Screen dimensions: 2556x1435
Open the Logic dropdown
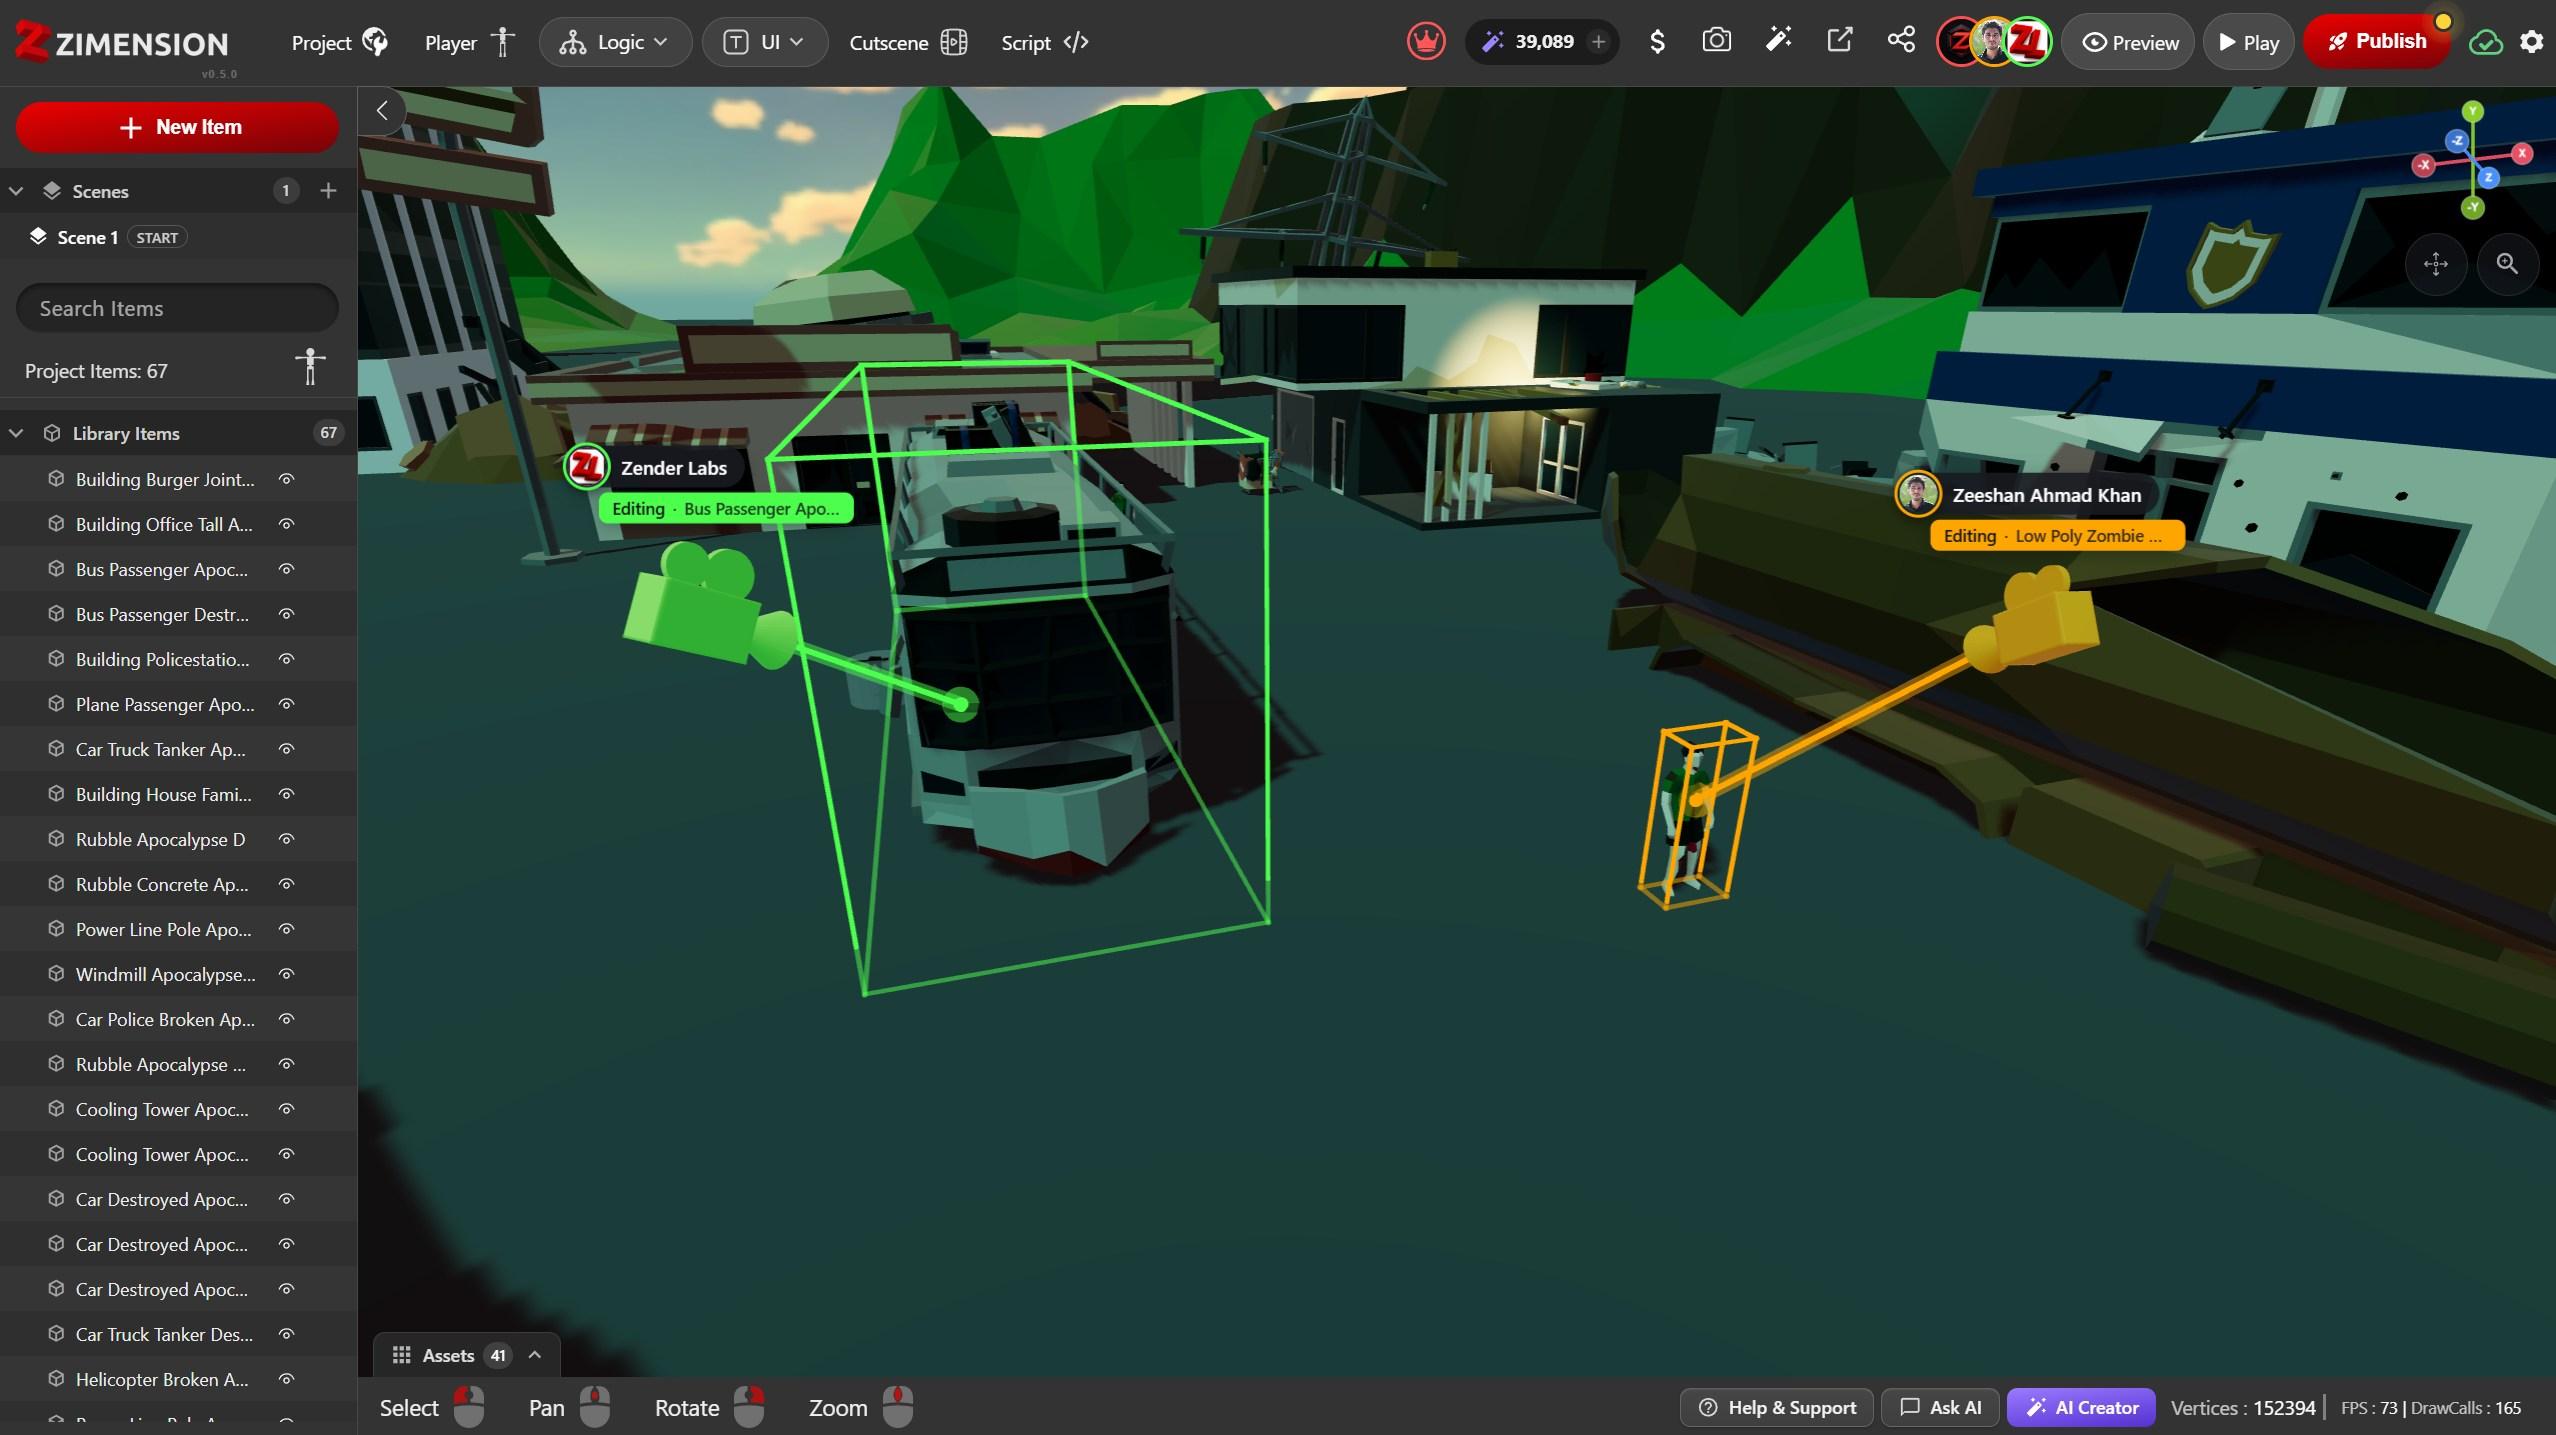615,42
